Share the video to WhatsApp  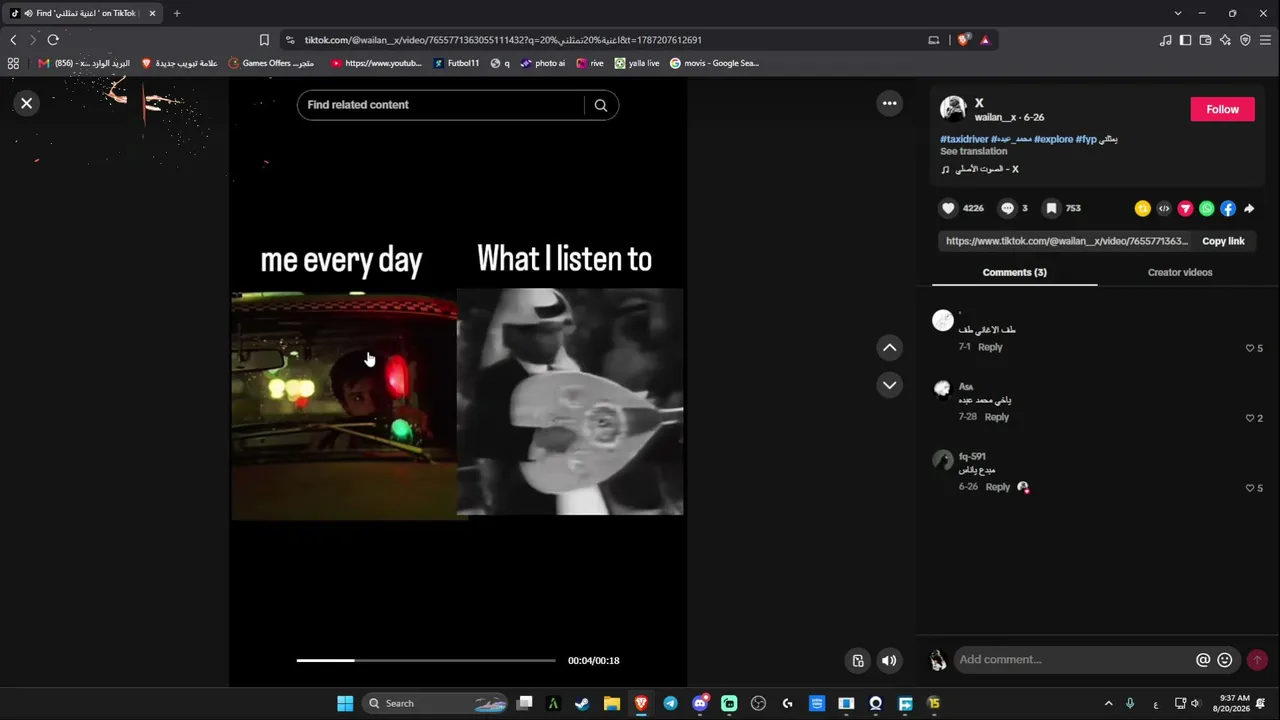(x=1207, y=208)
